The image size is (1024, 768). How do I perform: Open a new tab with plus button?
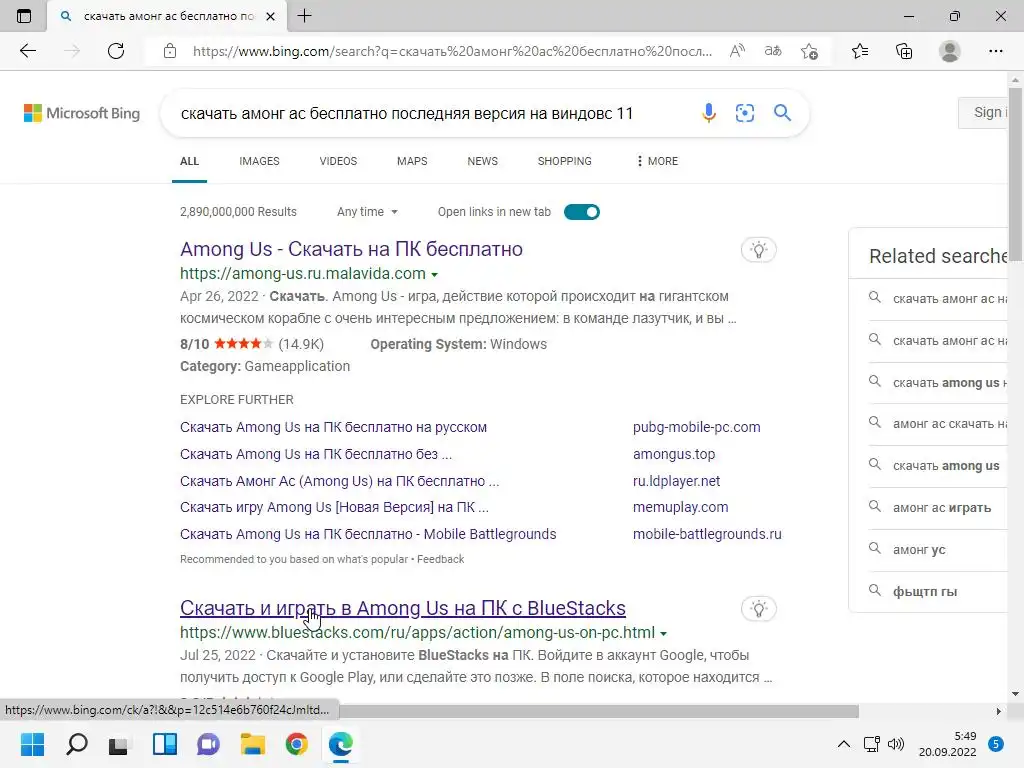(304, 16)
